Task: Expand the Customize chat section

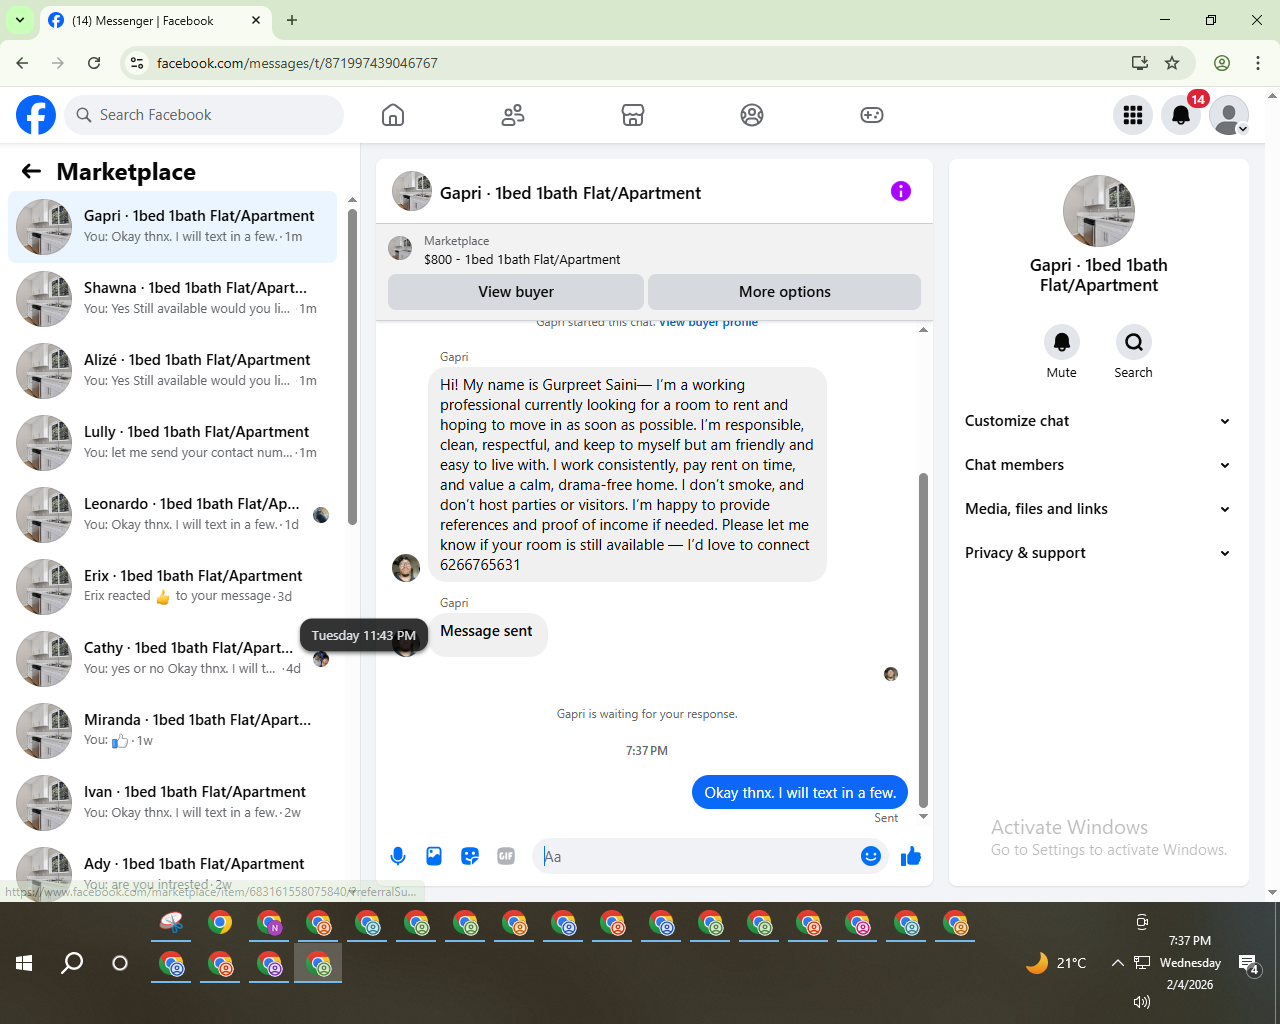Action: [1098, 421]
